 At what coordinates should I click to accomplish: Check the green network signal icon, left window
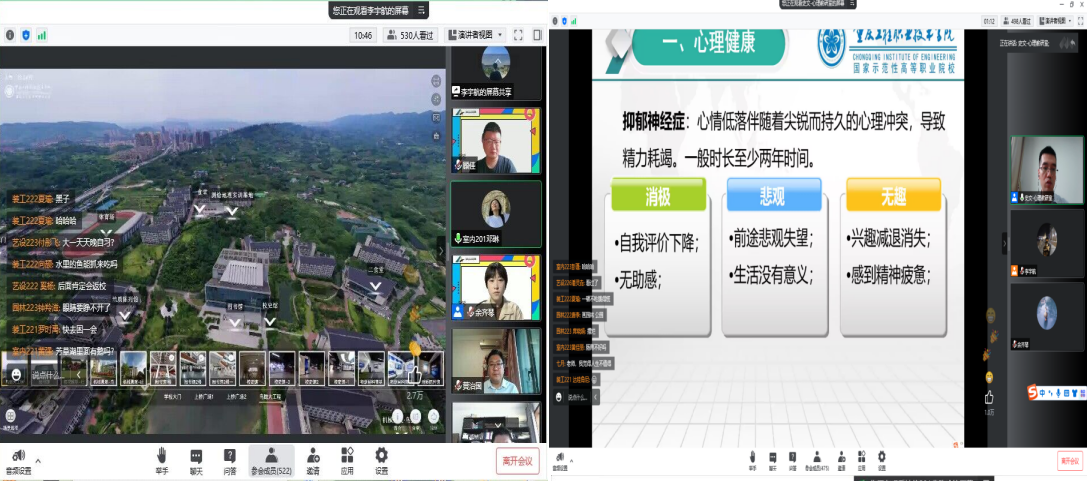[42, 35]
